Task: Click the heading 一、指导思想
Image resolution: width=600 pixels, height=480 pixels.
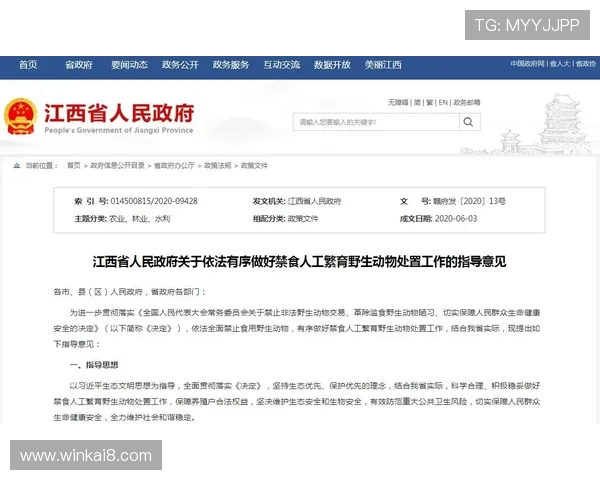Action: pos(94,365)
